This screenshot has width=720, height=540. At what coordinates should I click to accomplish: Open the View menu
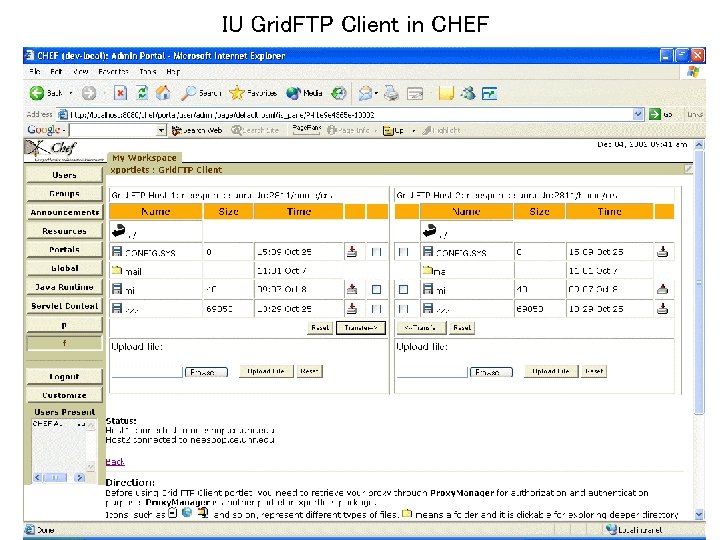tap(80, 72)
